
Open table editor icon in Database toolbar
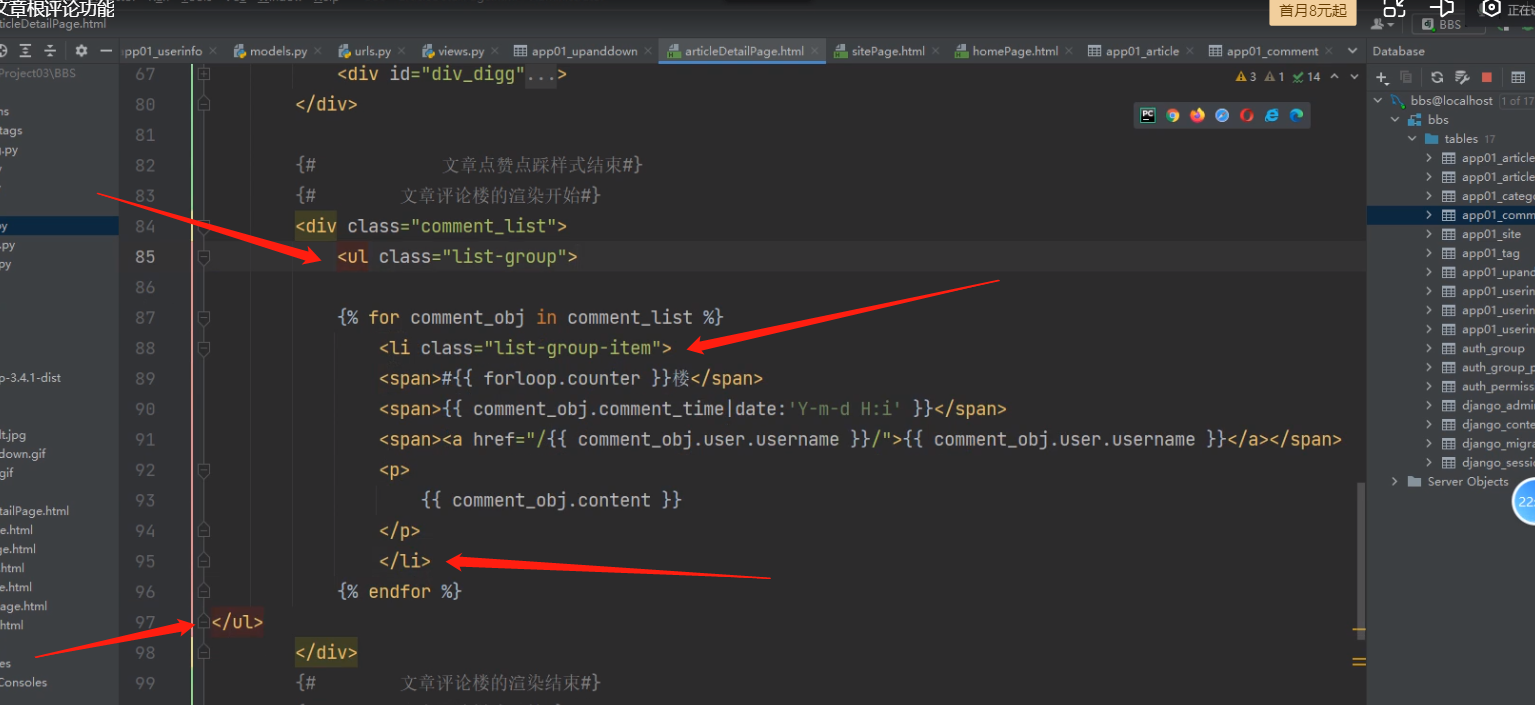(x=1520, y=77)
